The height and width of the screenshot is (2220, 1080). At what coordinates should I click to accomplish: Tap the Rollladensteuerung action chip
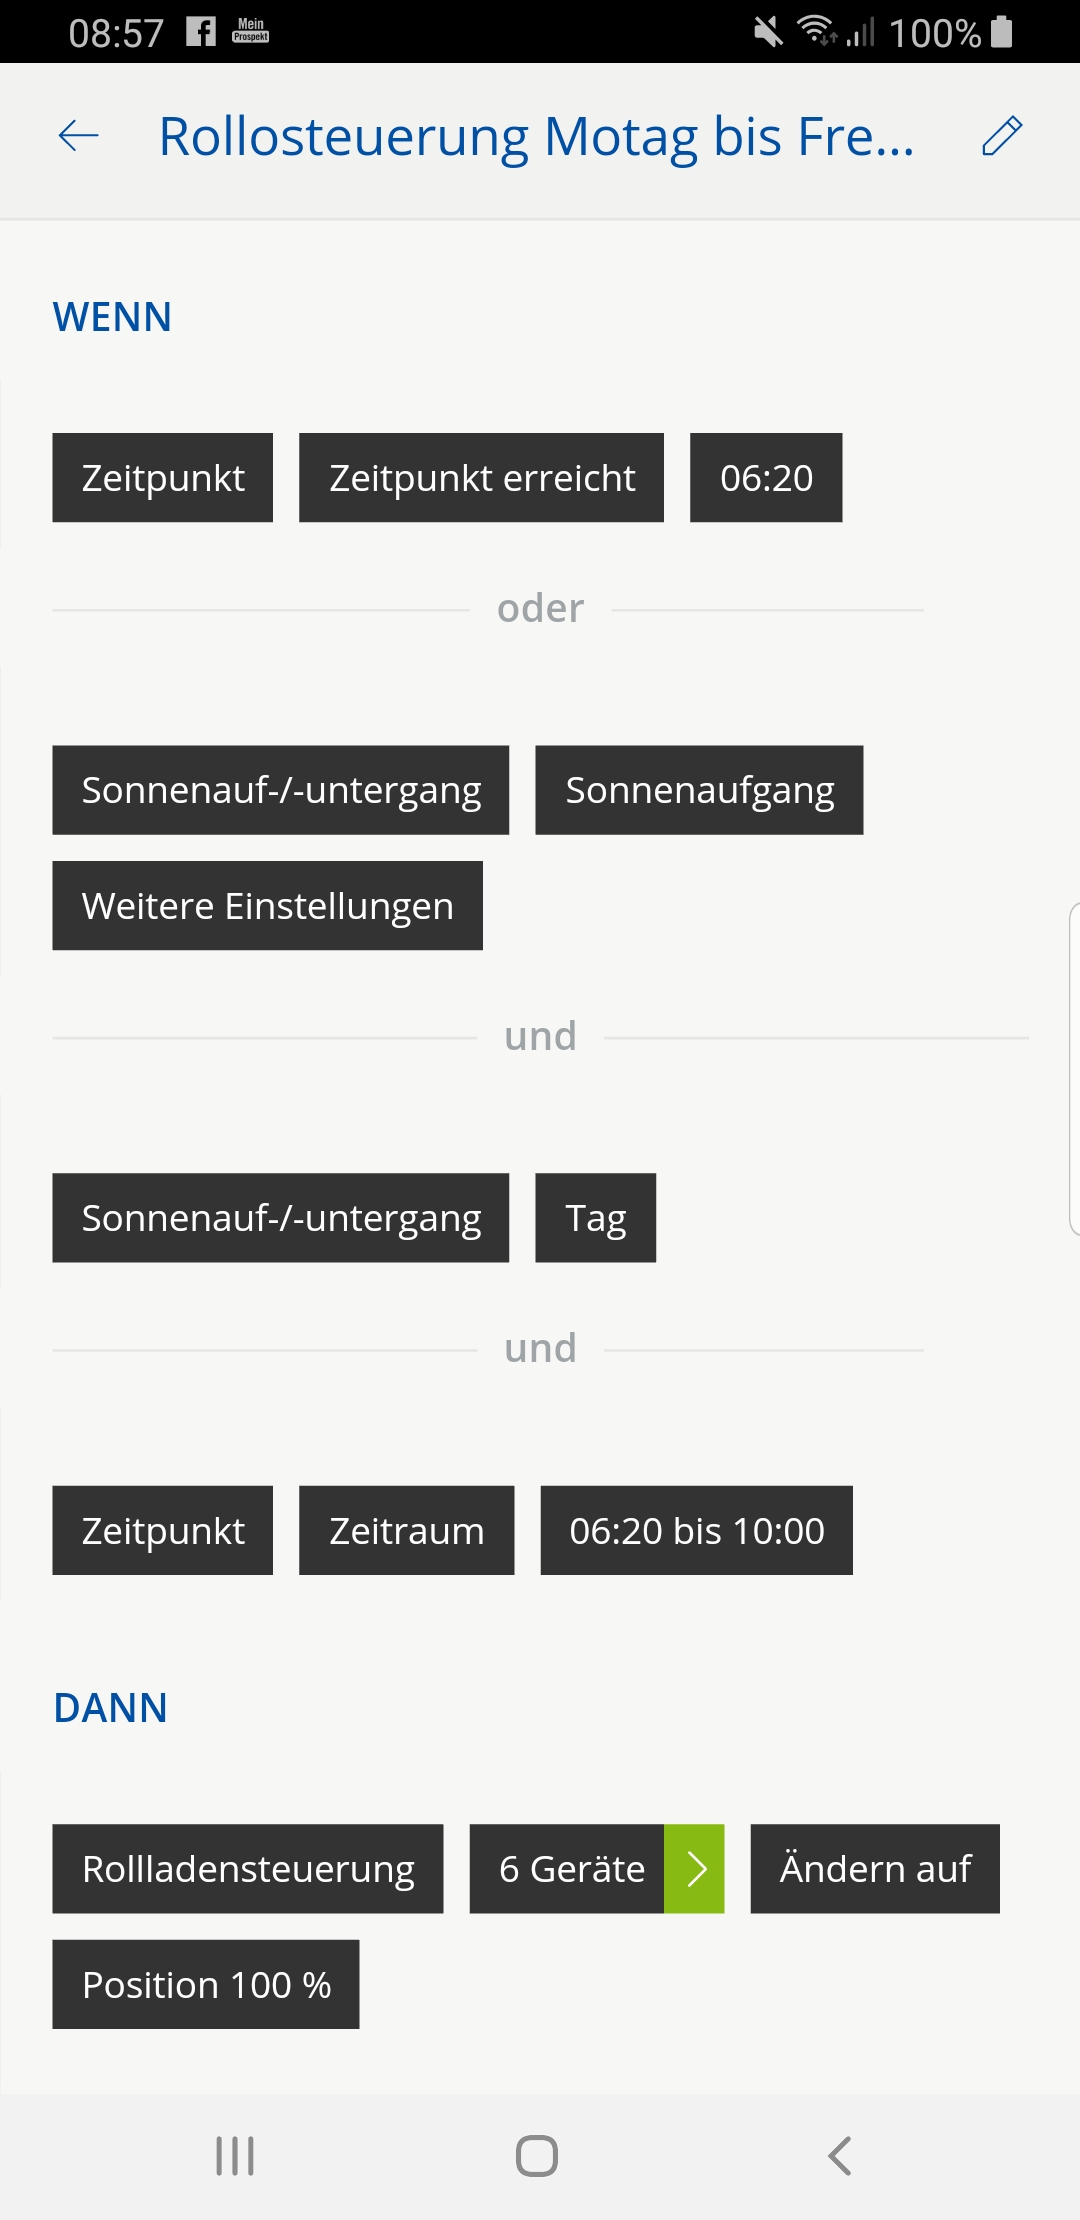click(x=248, y=1868)
